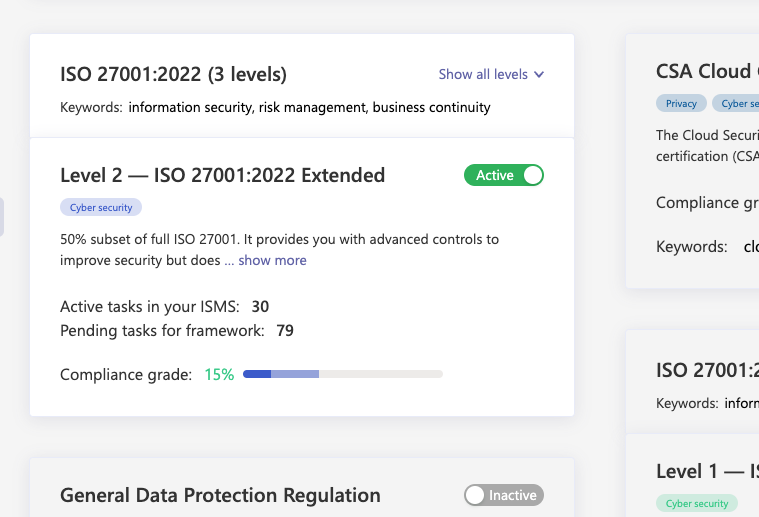Click the side panel handle on left edge
This screenshot has width=759, height=517.
tap(2, 217)
